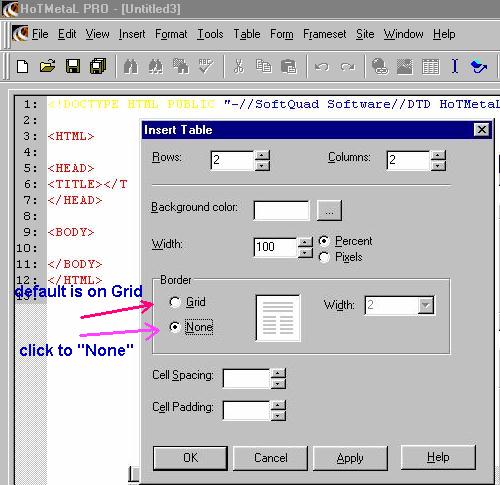Click the Save All stacked disks icon
This screenshot has height=485, width=500.
[98, 66]
